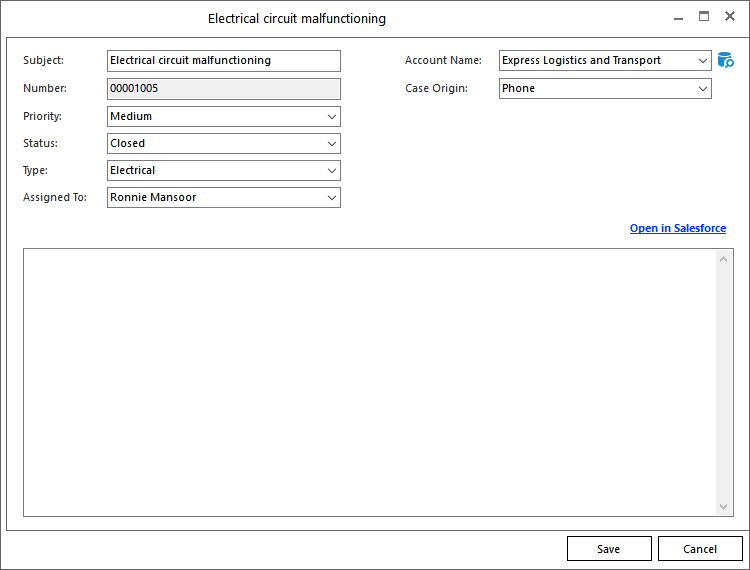Minimize the case window
The width and height of the screenshot is (750, 570).
pyautogui.click(x=677, y=18)
